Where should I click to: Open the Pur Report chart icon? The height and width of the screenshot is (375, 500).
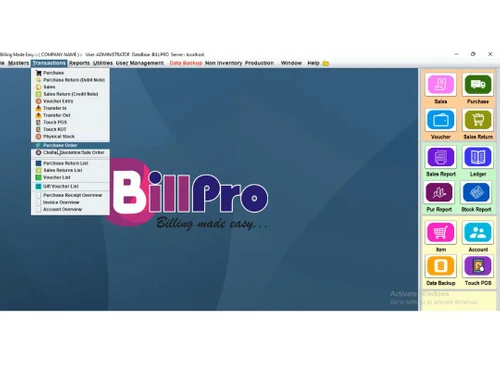[x=439, y=192]
